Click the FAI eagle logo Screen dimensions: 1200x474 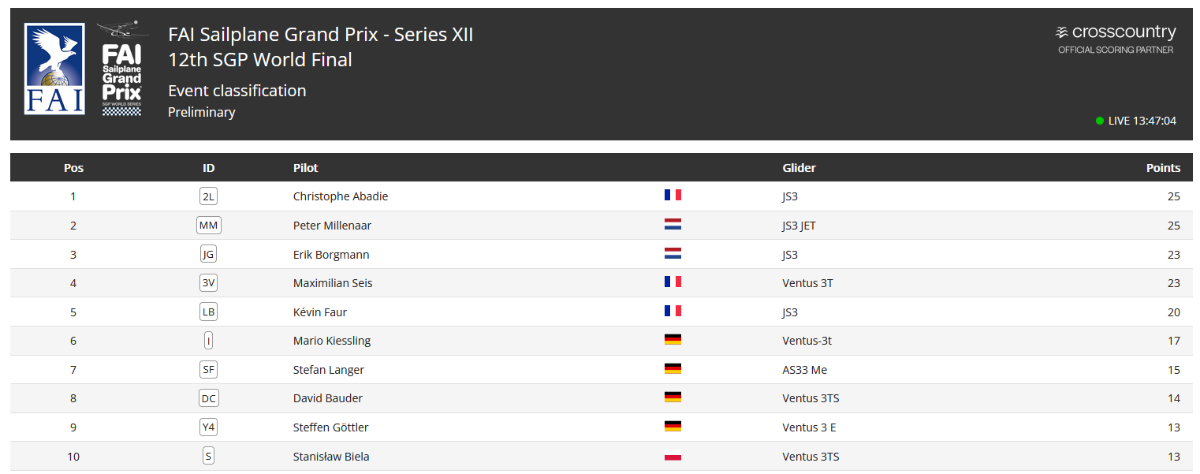[57, 70]
